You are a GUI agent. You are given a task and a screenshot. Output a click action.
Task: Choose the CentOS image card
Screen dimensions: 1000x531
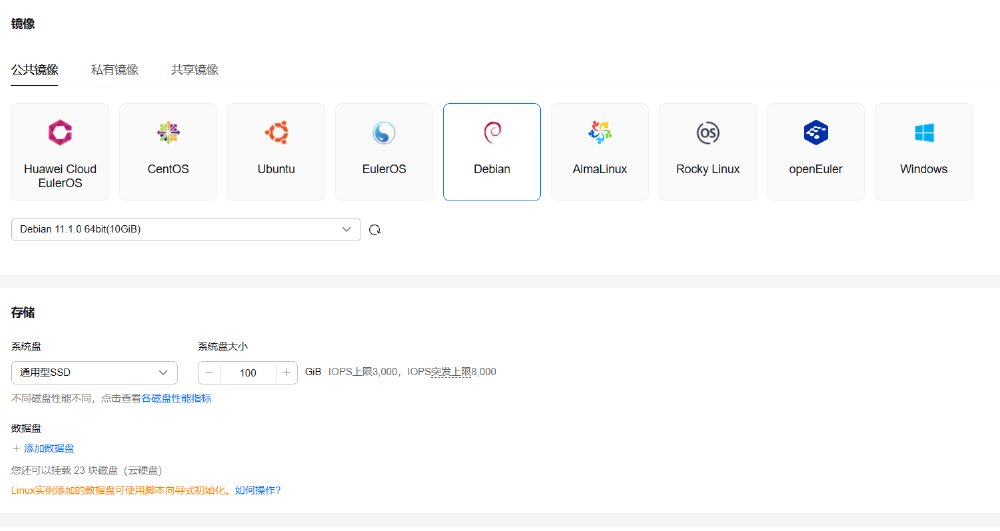[x=168, y=152]
